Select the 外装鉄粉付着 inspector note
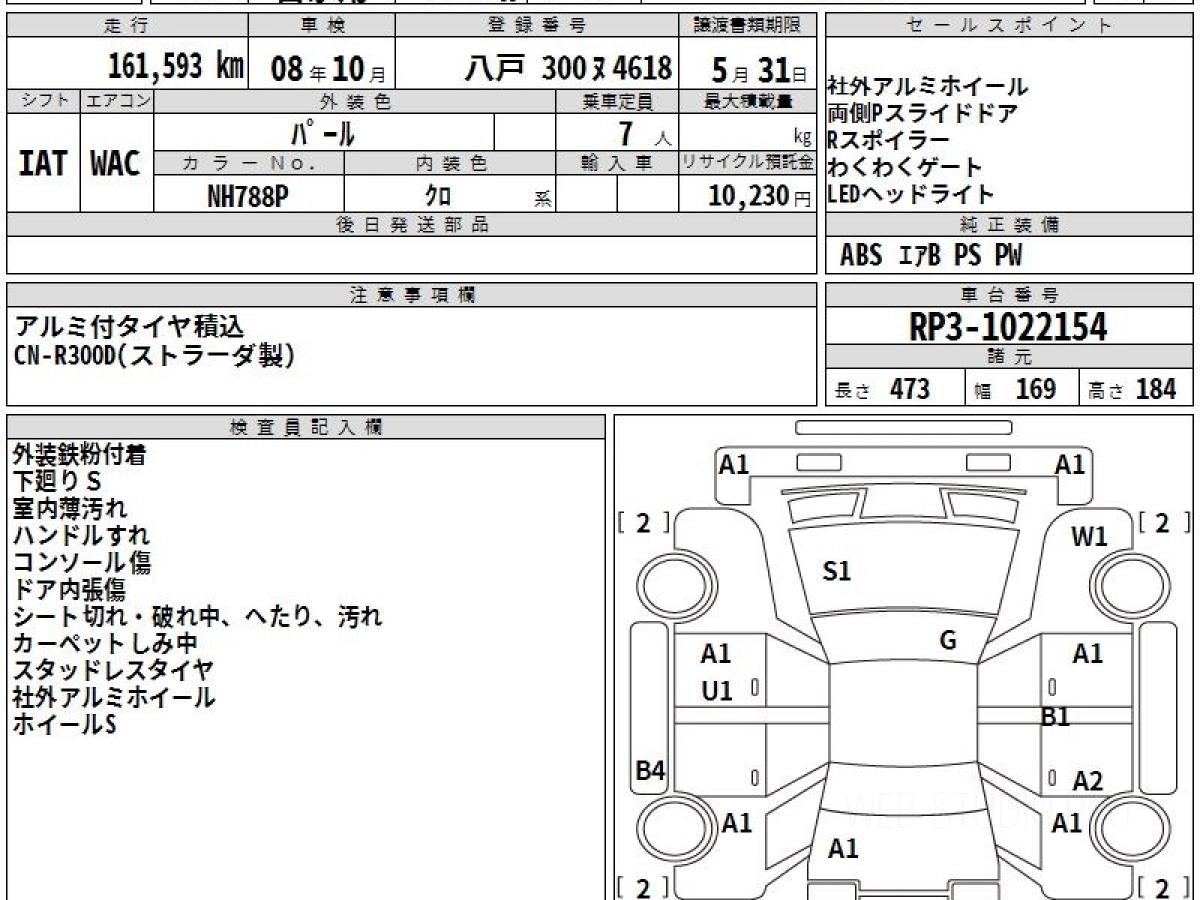1200x900 pixels. tap(80, 455)
